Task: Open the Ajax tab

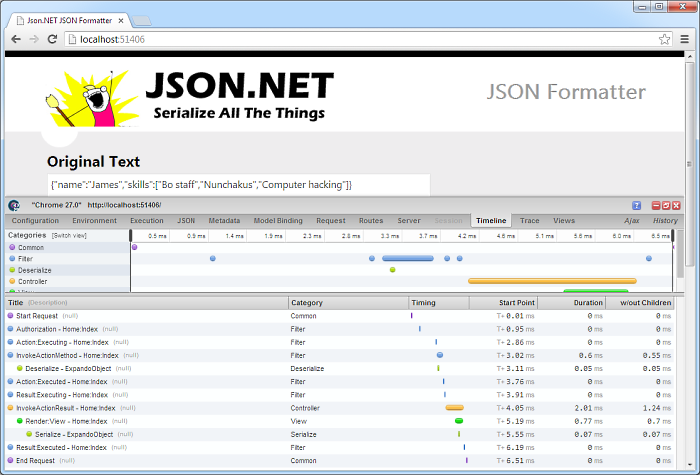Action: pyautogui.click(x=632, y=221)
